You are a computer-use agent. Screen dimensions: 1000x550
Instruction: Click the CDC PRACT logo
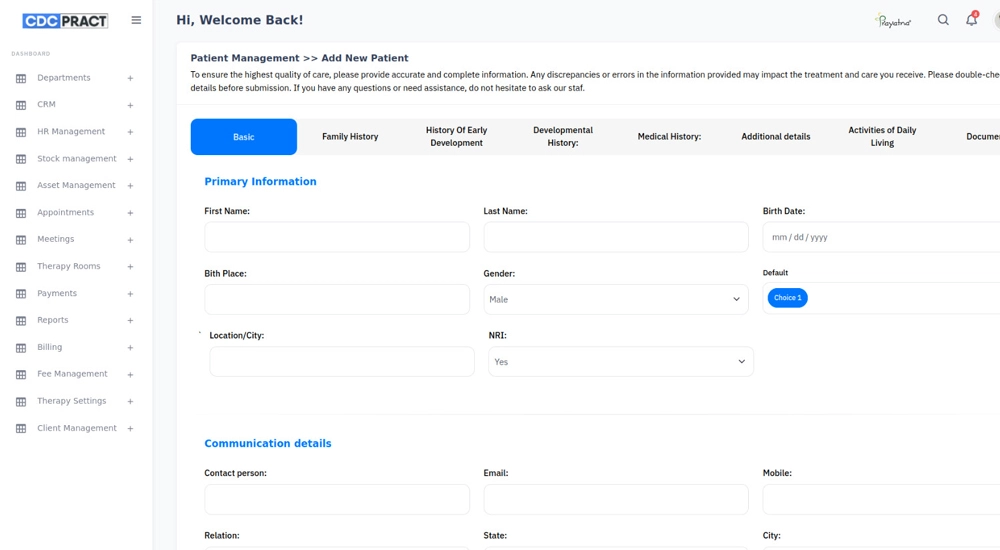point(65,20)
